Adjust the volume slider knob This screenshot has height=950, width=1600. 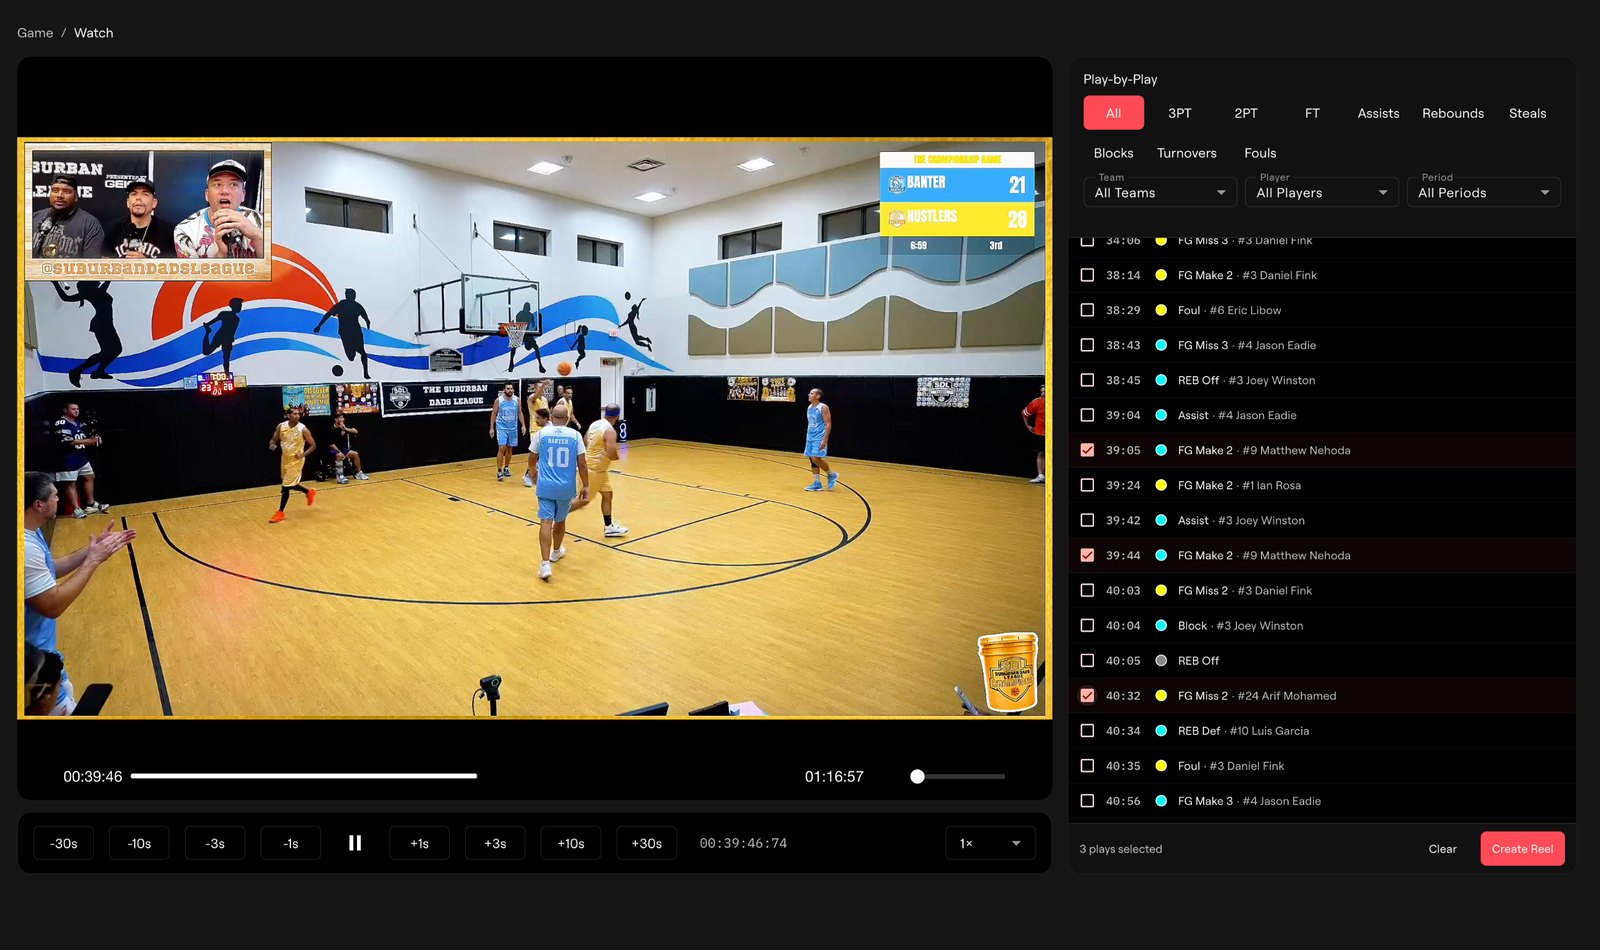click(917, 776)
